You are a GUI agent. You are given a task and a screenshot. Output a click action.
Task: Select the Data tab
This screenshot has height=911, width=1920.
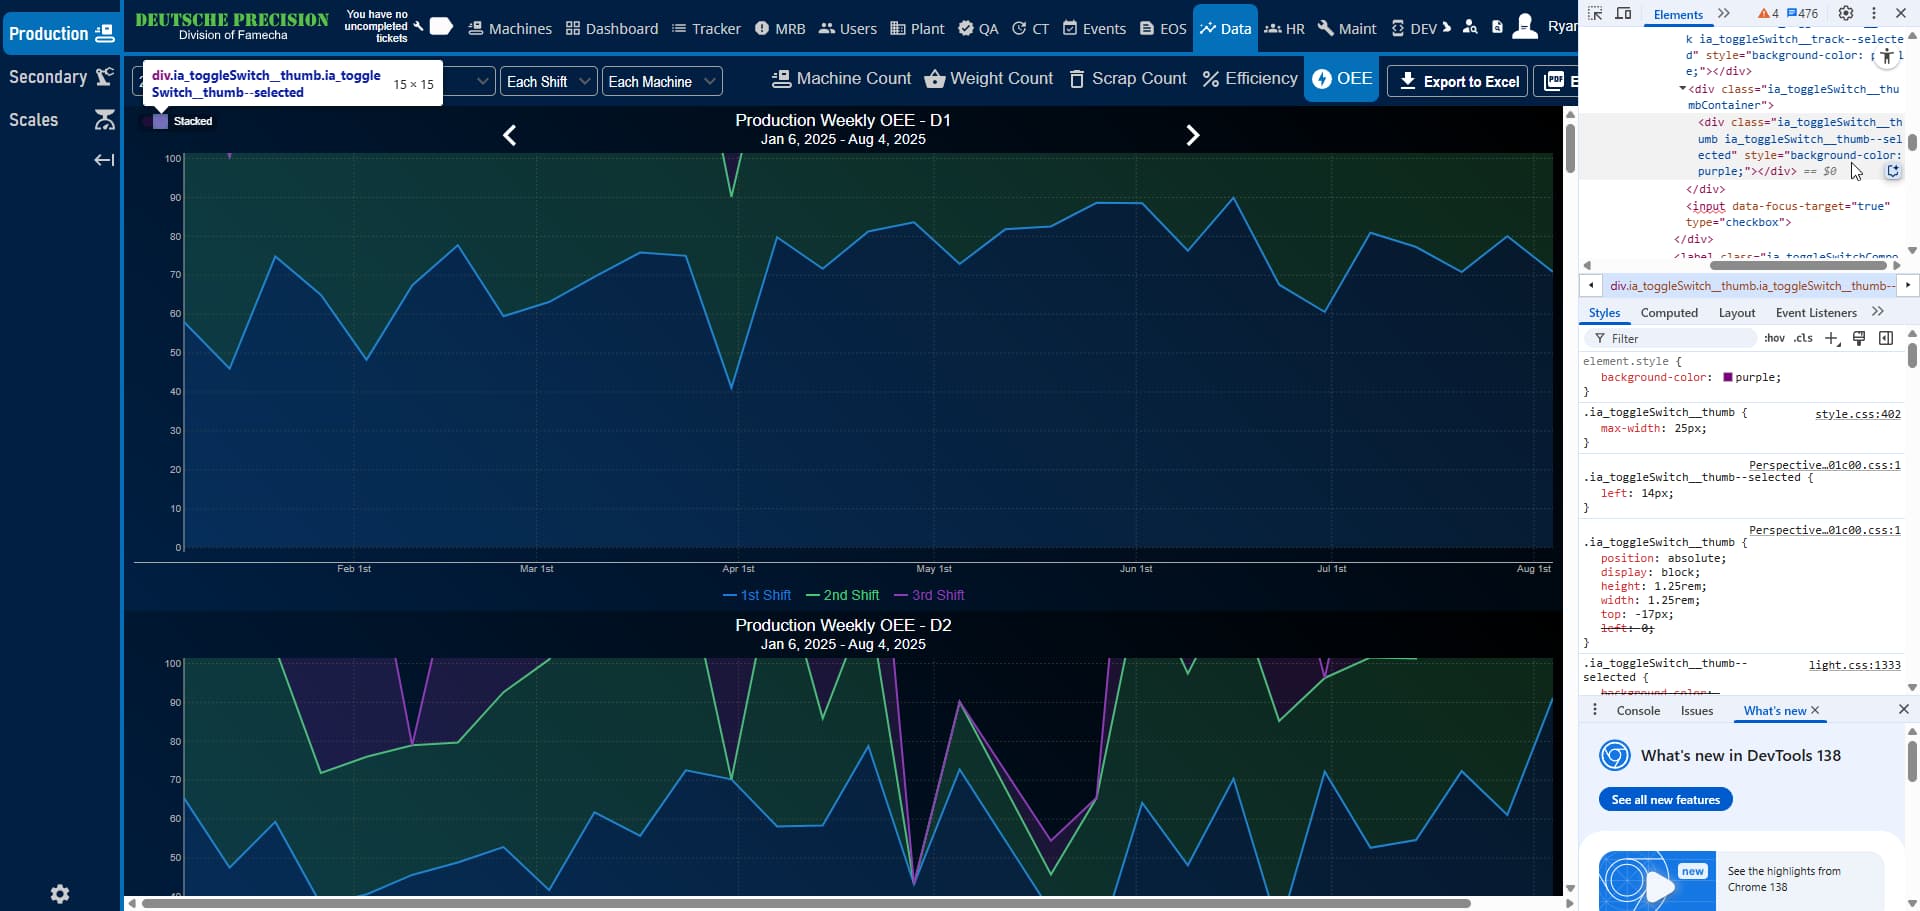point(1225,29)
